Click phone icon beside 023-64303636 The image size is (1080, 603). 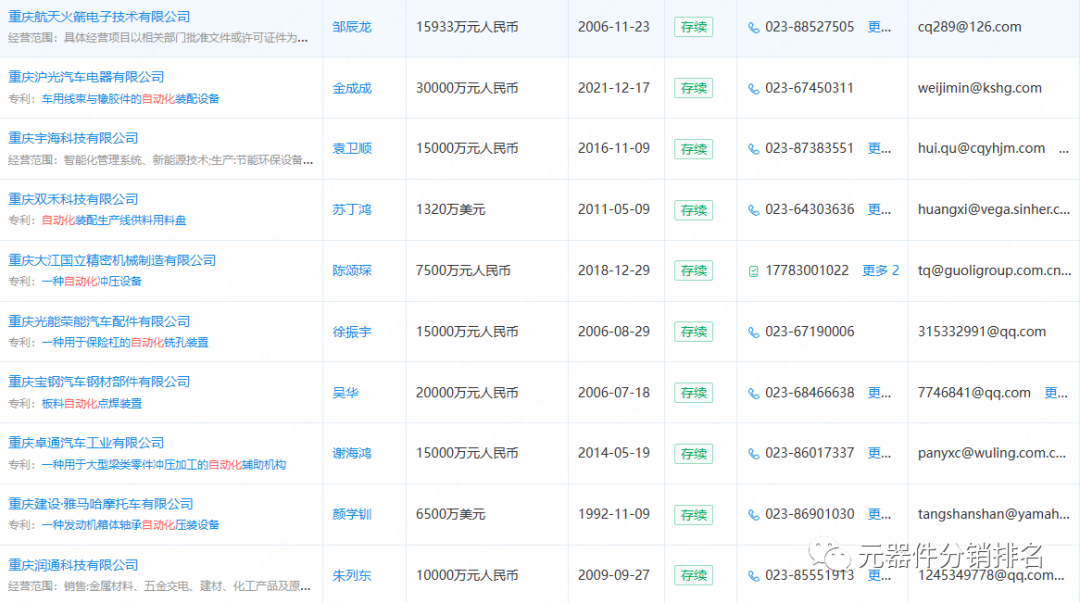coord(754,210)
